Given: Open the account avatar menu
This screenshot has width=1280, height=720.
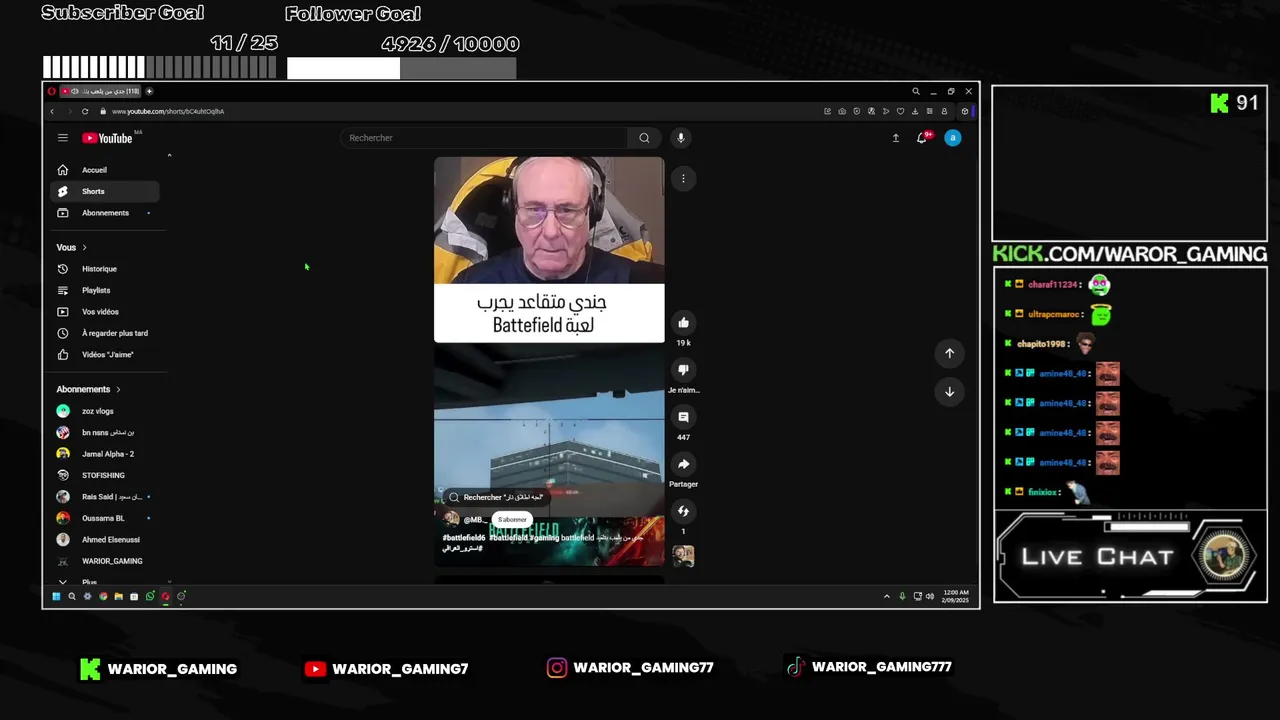Looking at the screenshot, I should (x=953, y=138).
